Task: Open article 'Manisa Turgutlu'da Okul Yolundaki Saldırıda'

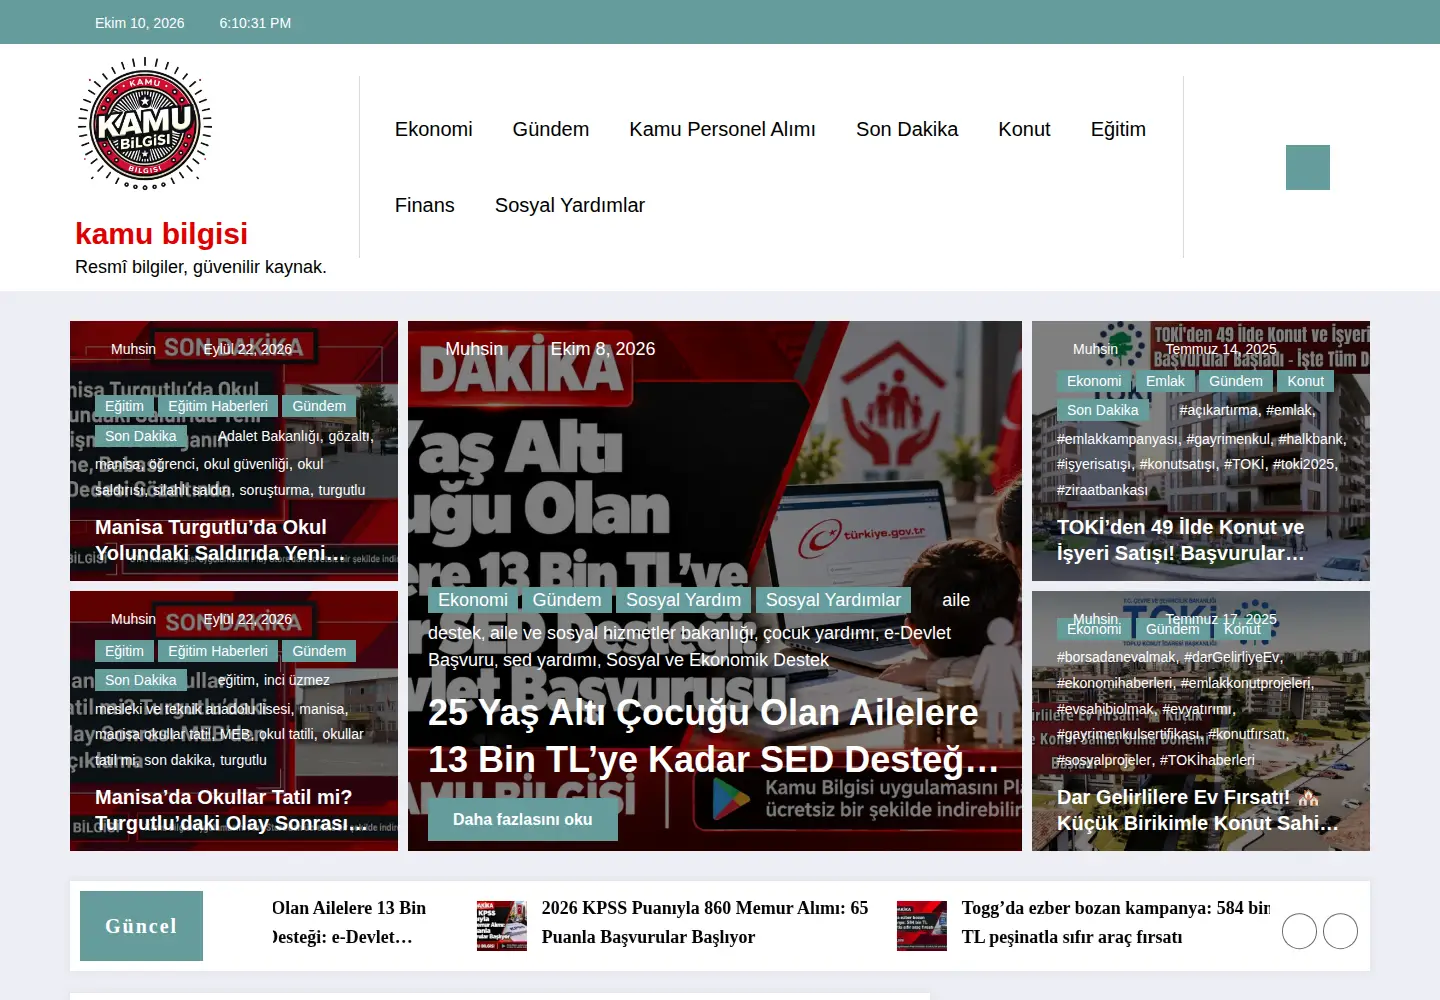Action: click(220, 540)
